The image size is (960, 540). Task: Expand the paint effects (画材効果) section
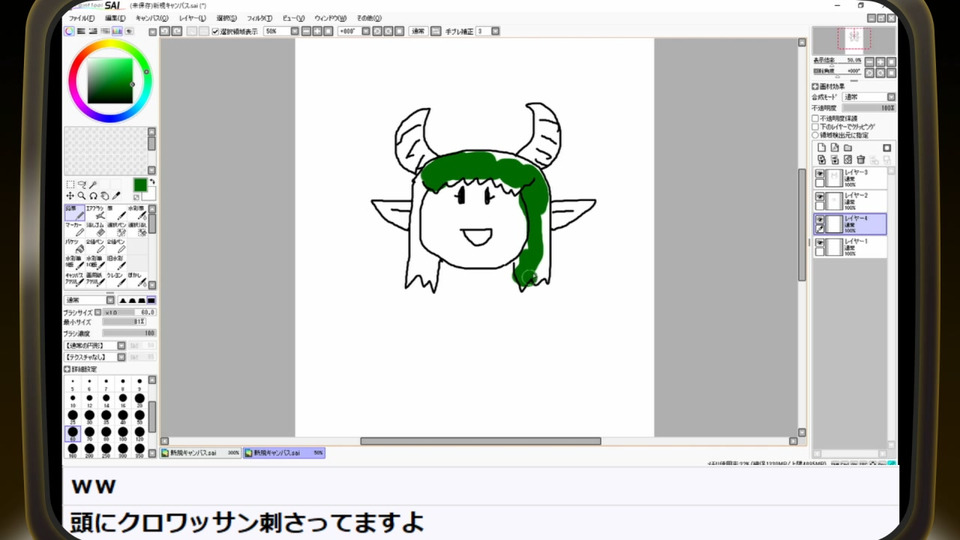816,86
